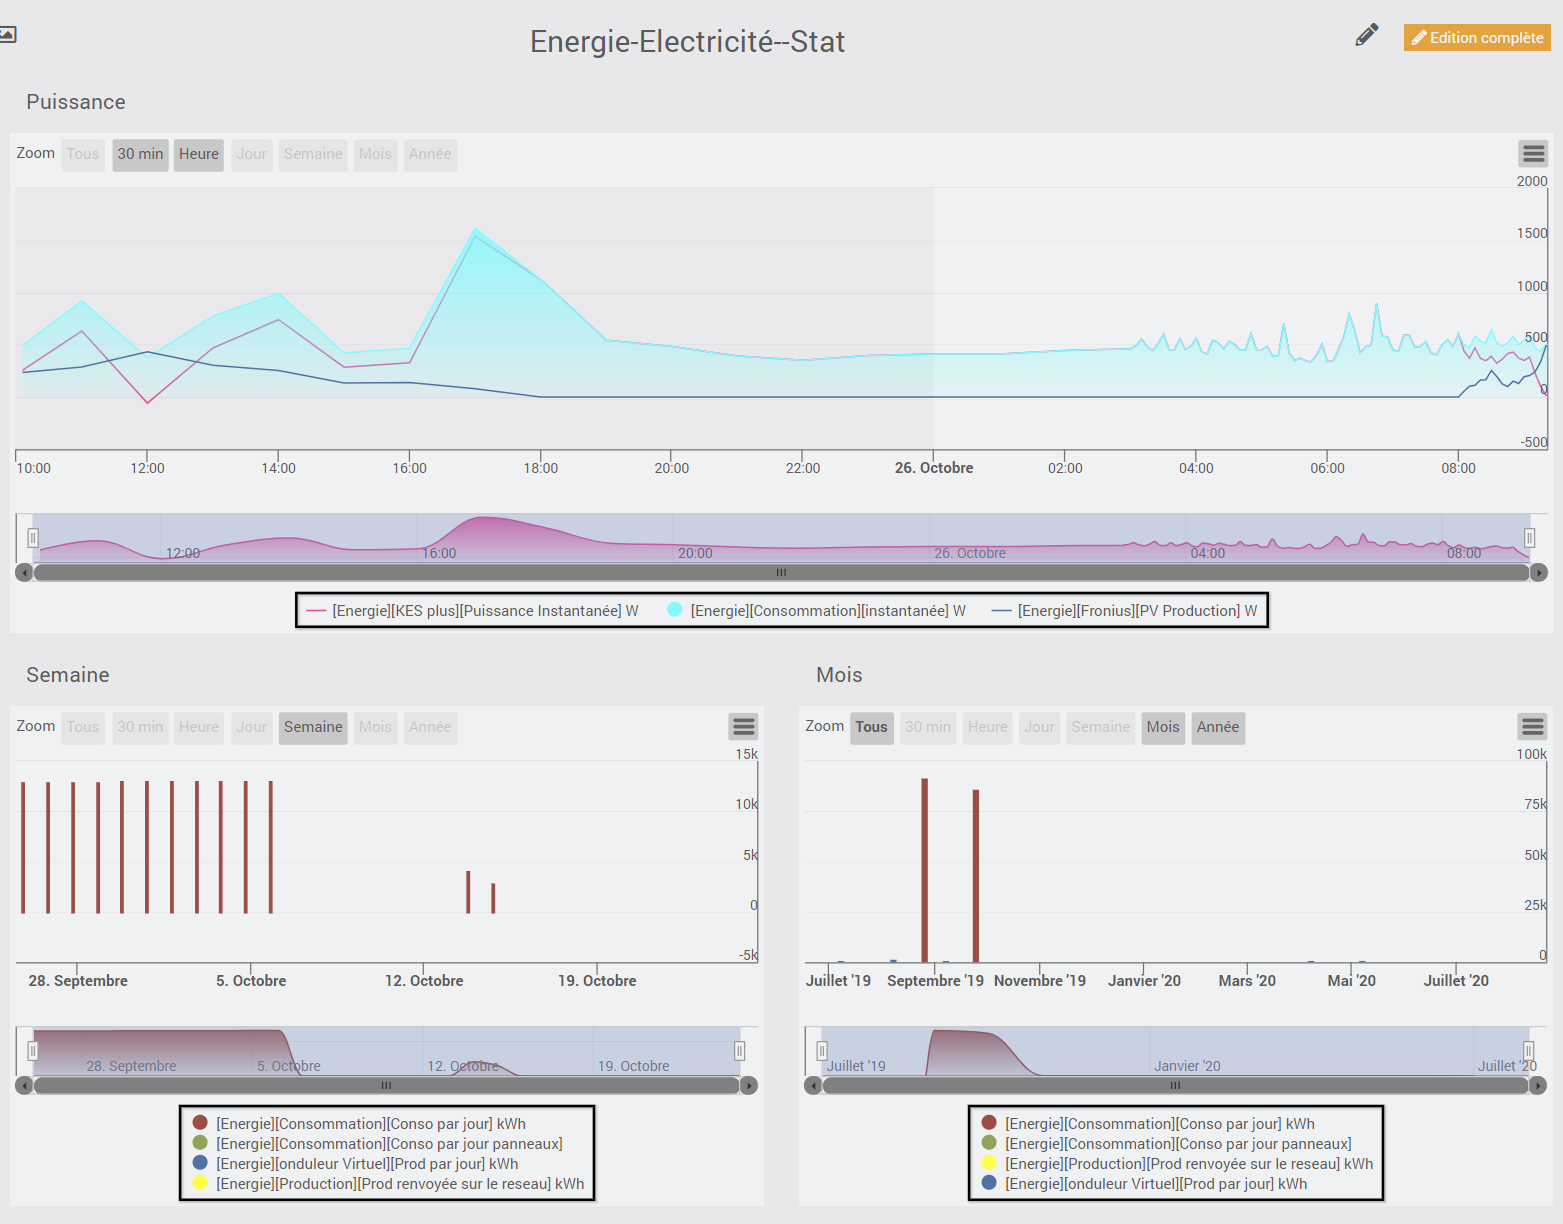Screen dimensions: 1563x1224
Task: Click the right scroll arrow under Semaine navigator
Action: (x=749, y=1085)
